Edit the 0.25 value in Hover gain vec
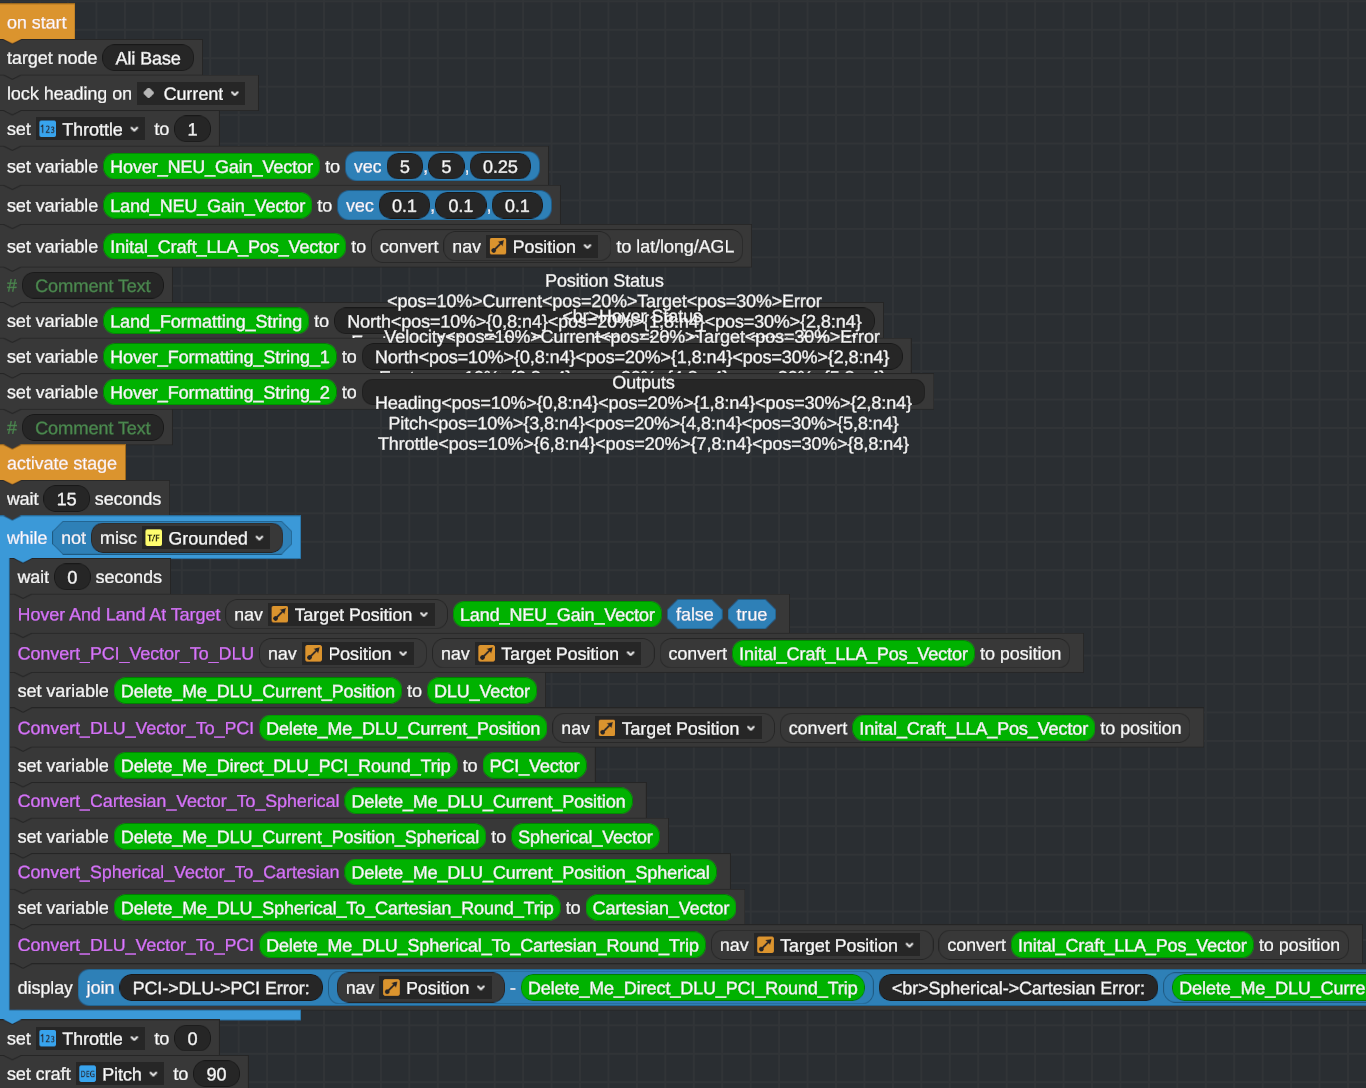The height and width of the screenshot is (1088, 1366). (500, 167)
